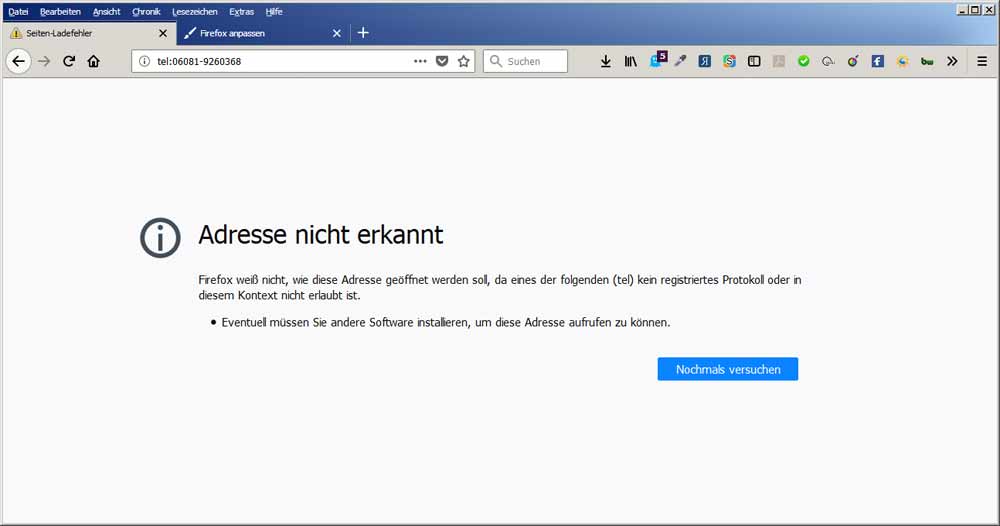
Task: Open the Firefox hamburger menu
Action: point(982,61)
